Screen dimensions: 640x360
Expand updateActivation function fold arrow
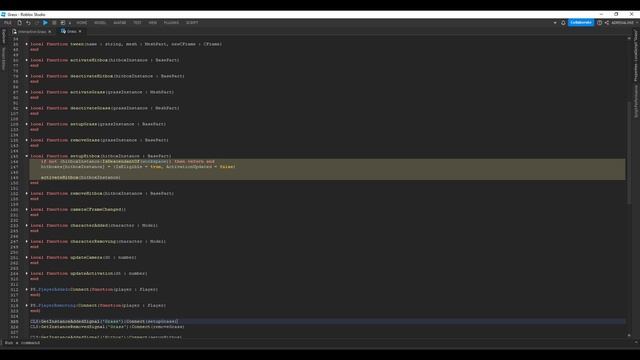(27, 273)
